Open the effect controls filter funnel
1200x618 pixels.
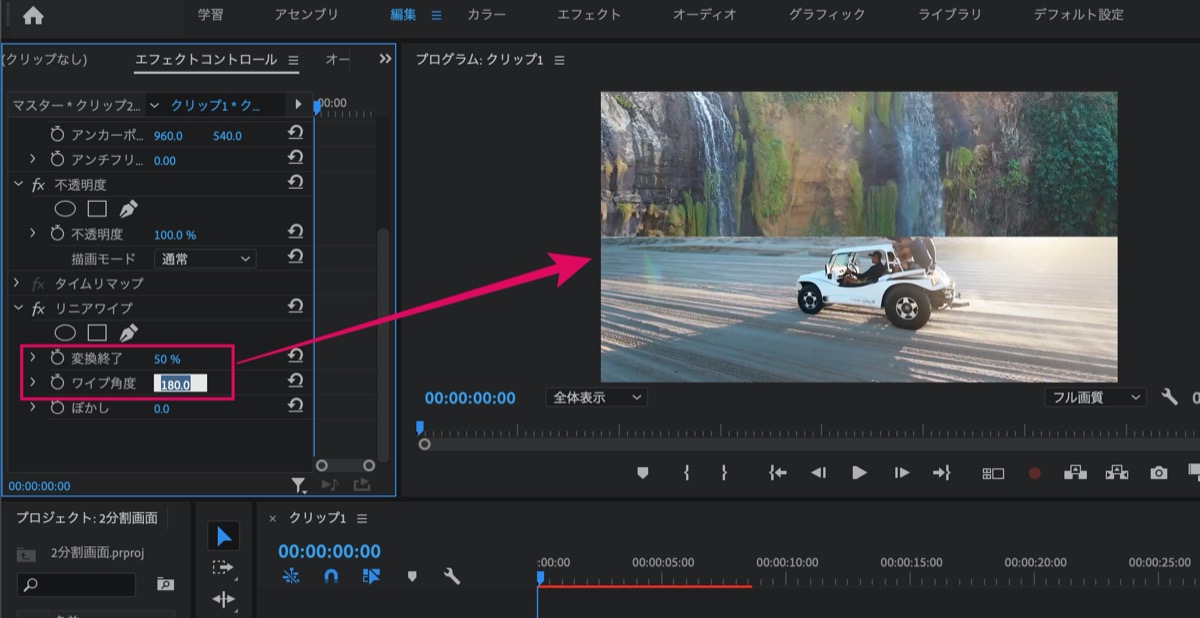coord(298,485)
